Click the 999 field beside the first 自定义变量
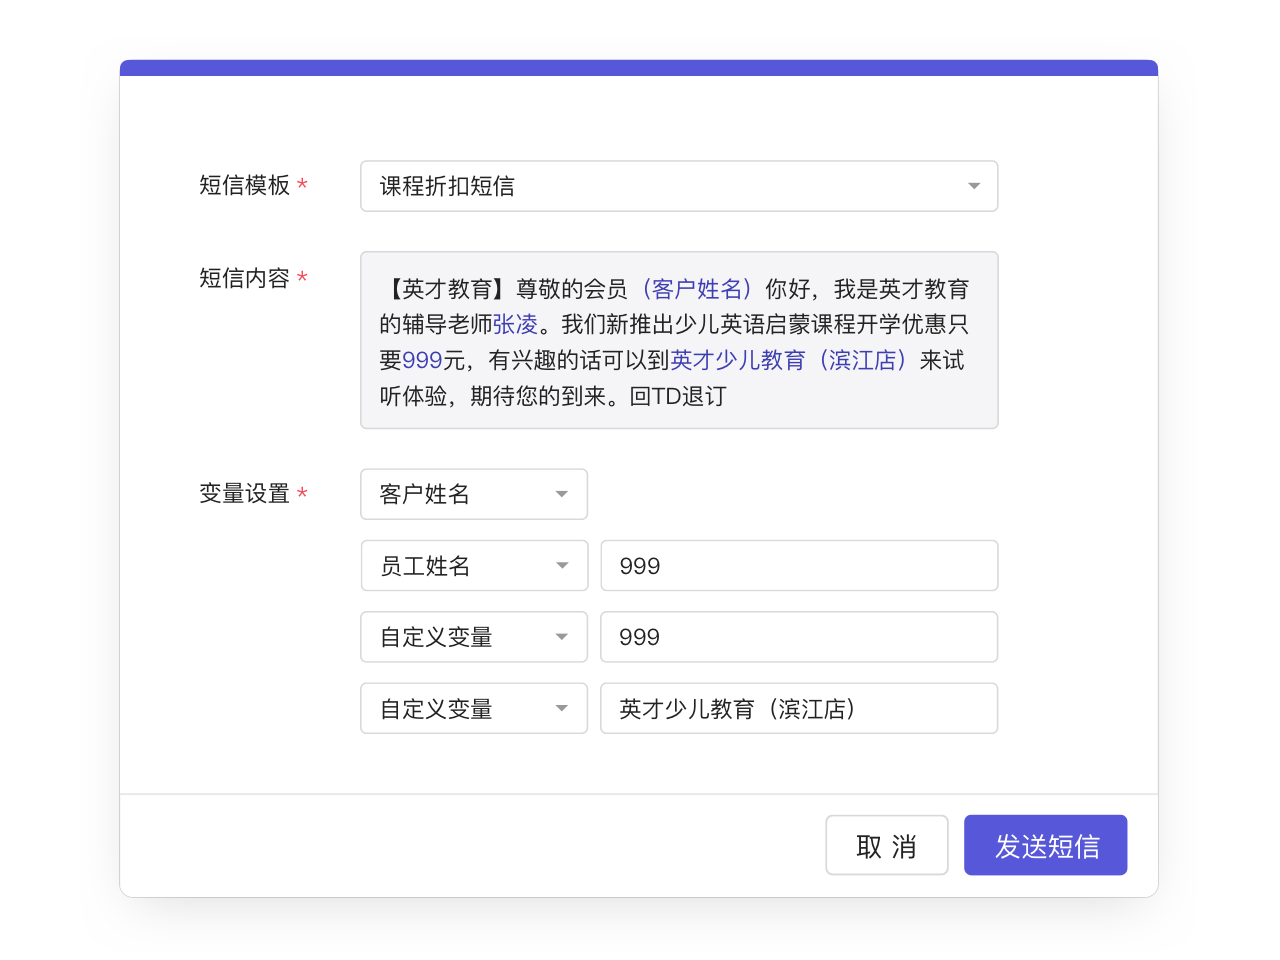Image resolution: width=1280 pixels, height=960 pixels. pyautogui.click(x=798, y=637)
